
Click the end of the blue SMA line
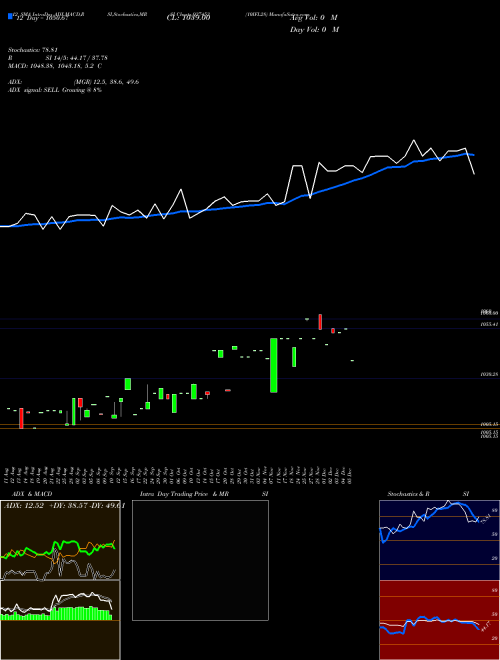tap(473, 155)
